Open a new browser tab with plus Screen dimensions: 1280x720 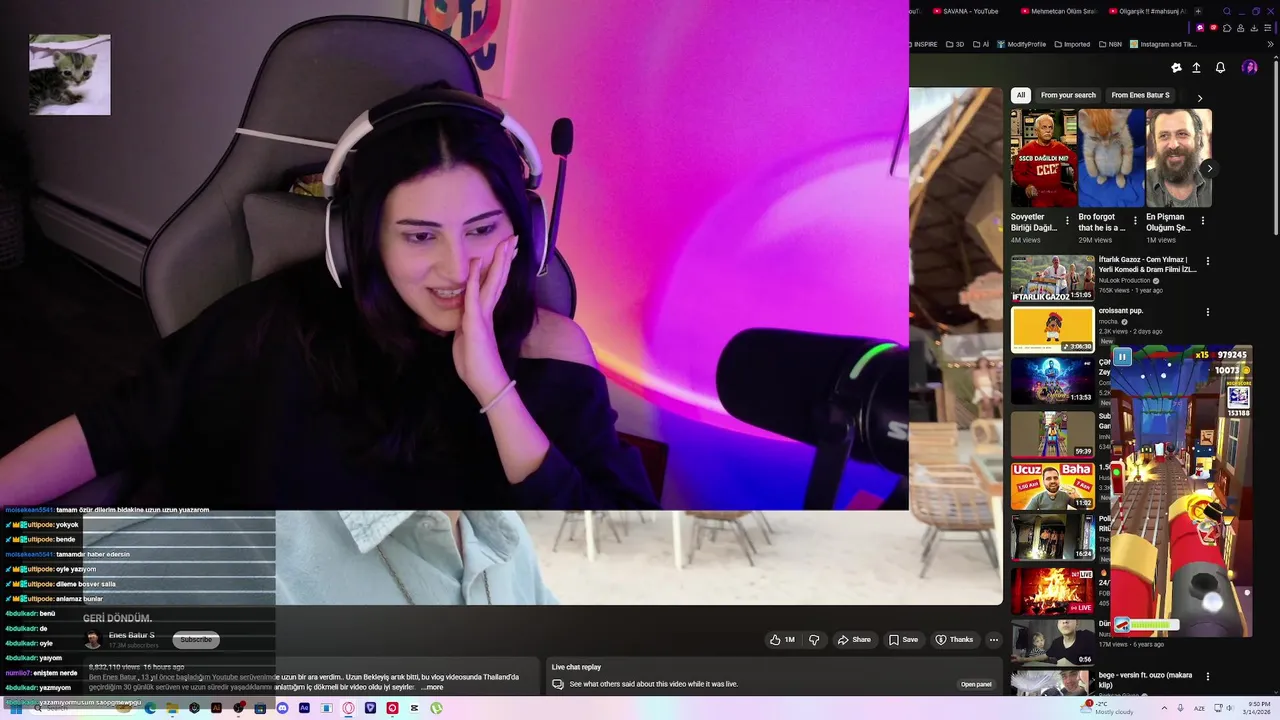pos(1198,11)
